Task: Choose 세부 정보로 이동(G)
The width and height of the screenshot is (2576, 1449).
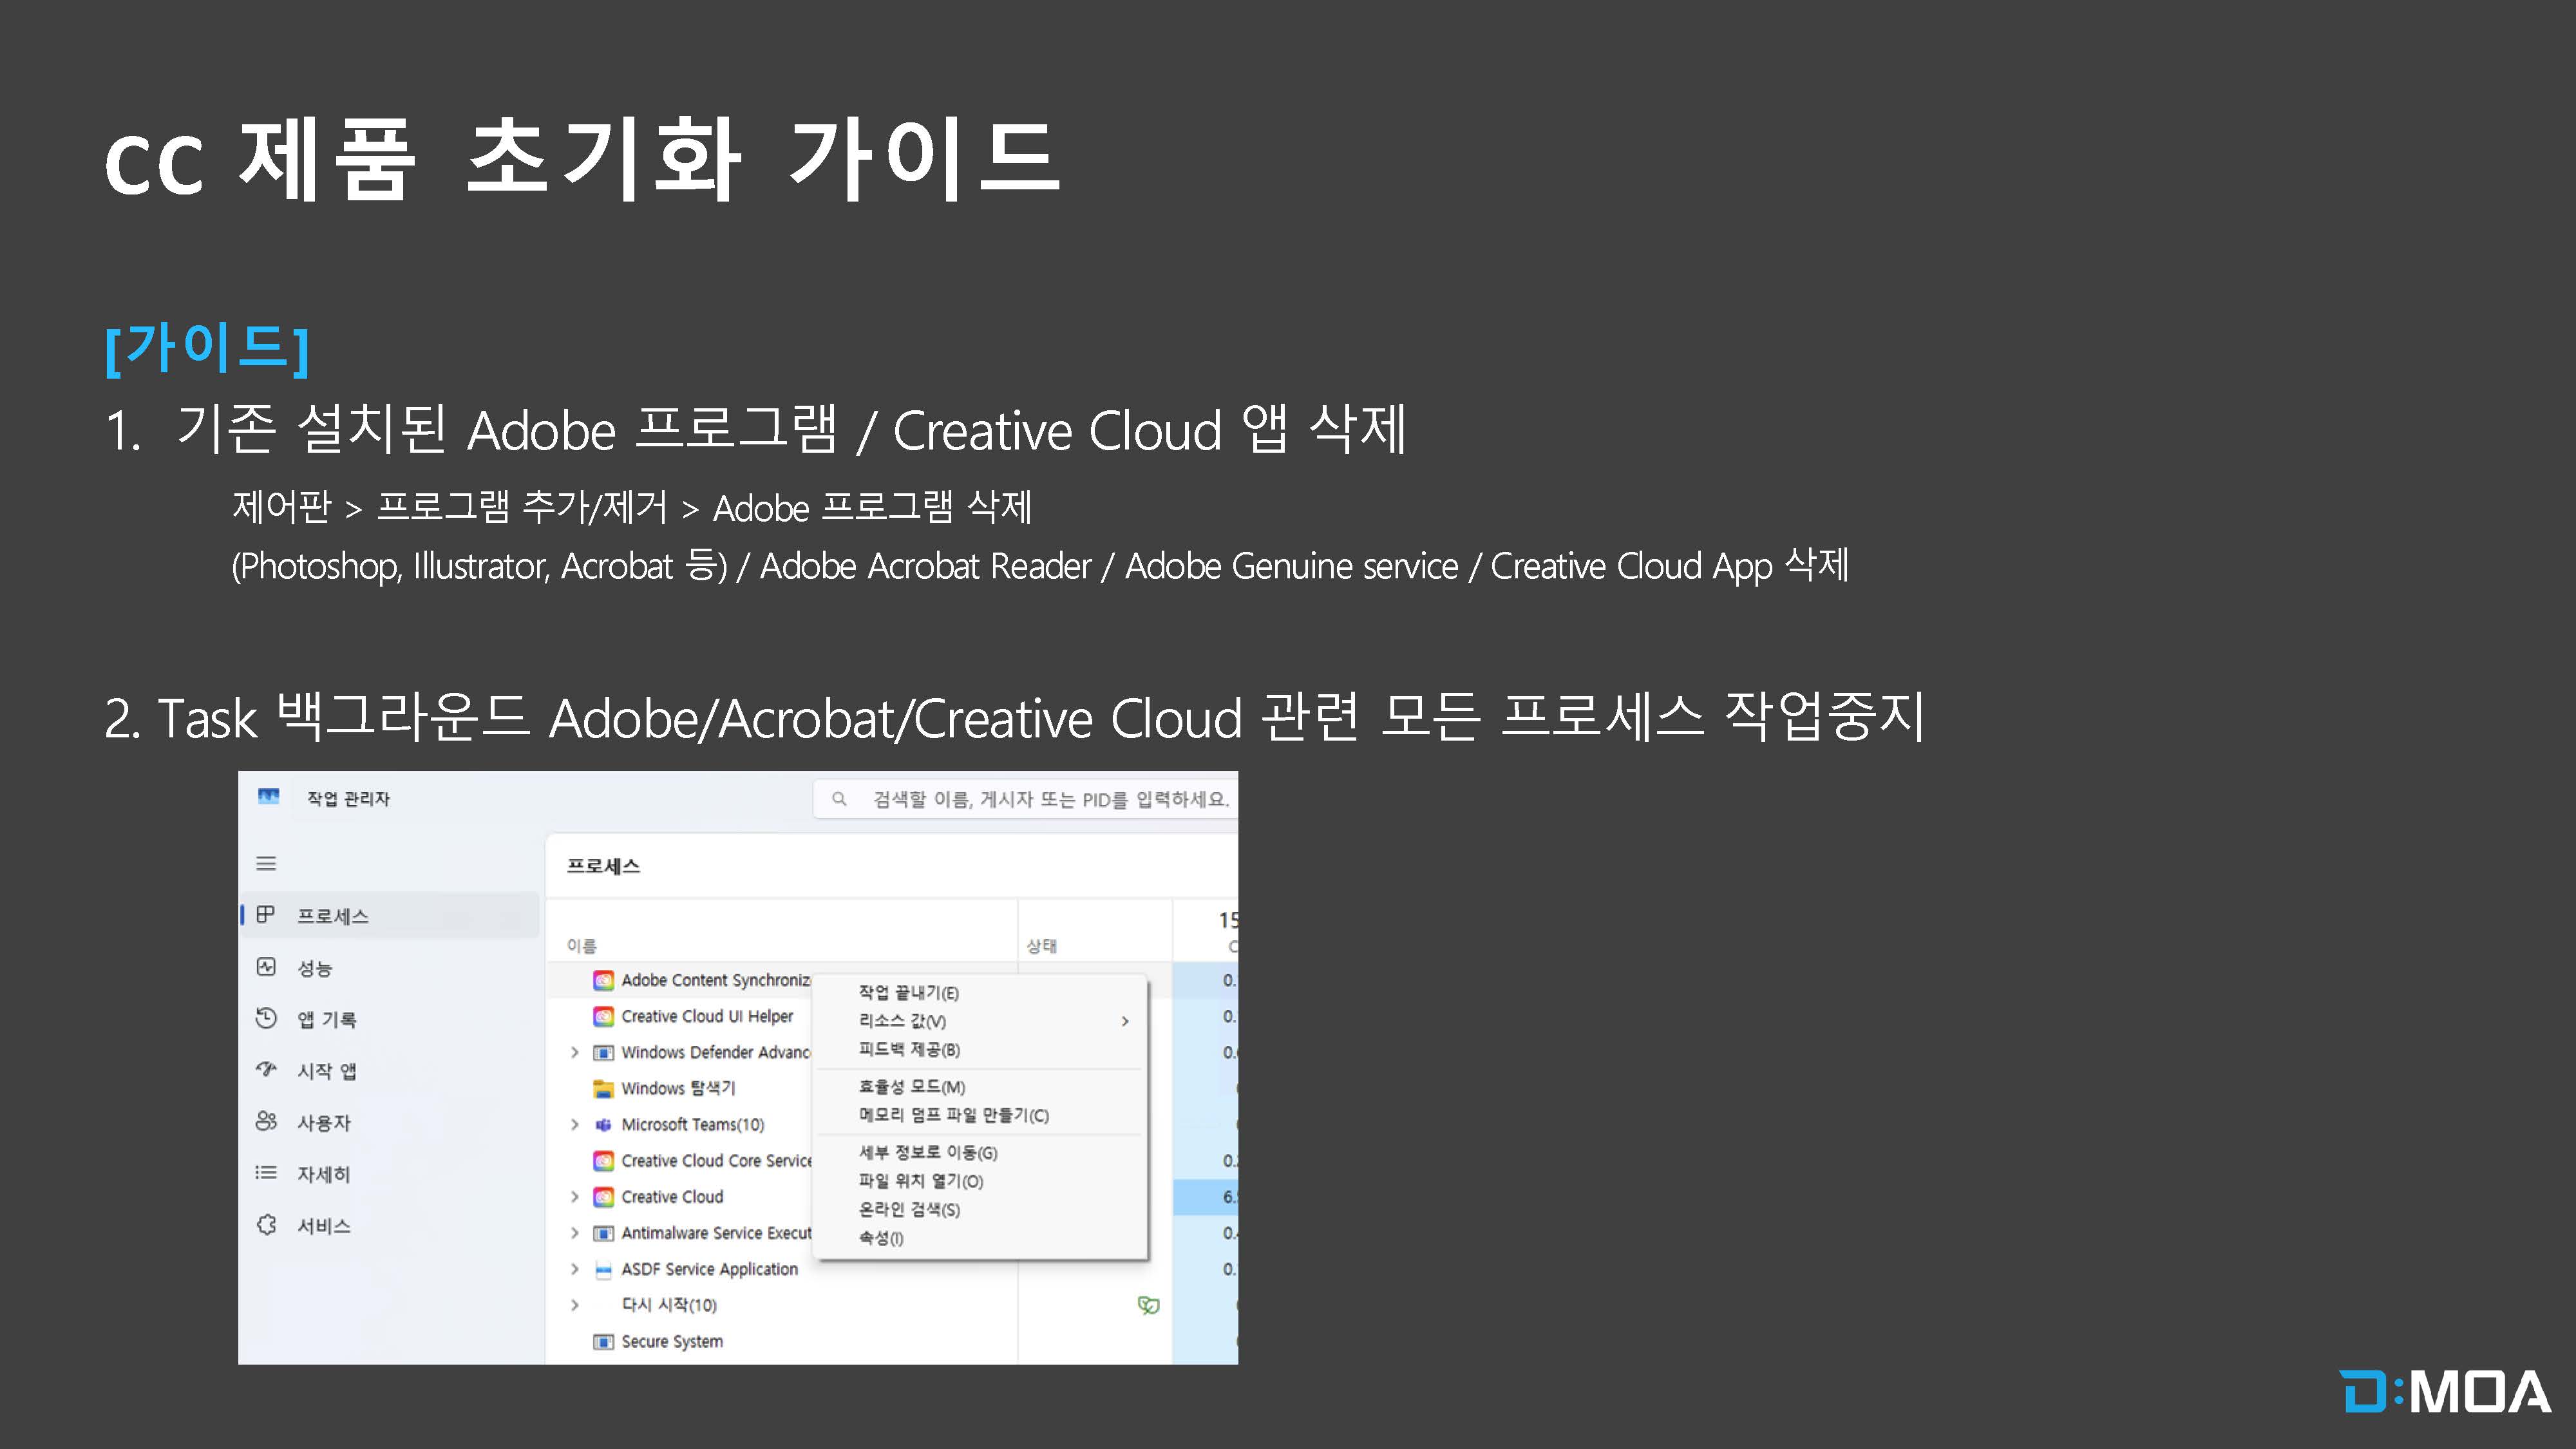Action: (980, 1152)
